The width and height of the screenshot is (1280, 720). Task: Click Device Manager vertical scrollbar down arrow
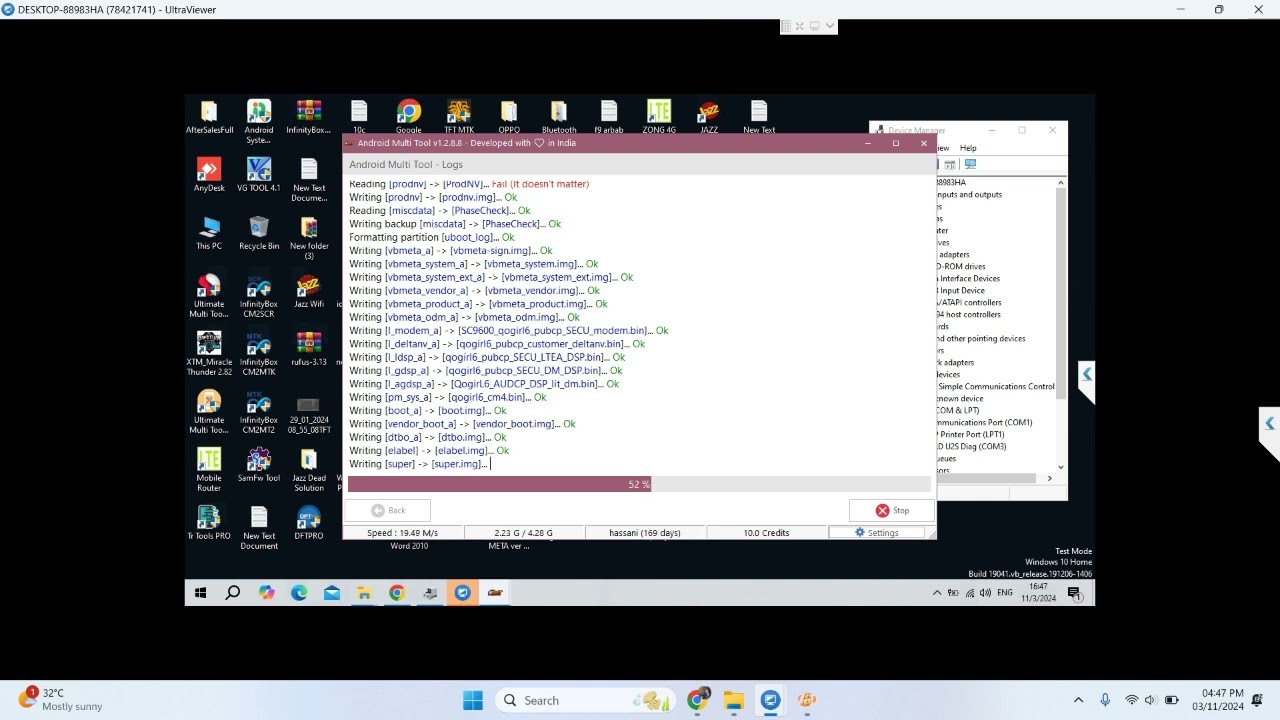pyautogui.click(x=1061, y=467)
